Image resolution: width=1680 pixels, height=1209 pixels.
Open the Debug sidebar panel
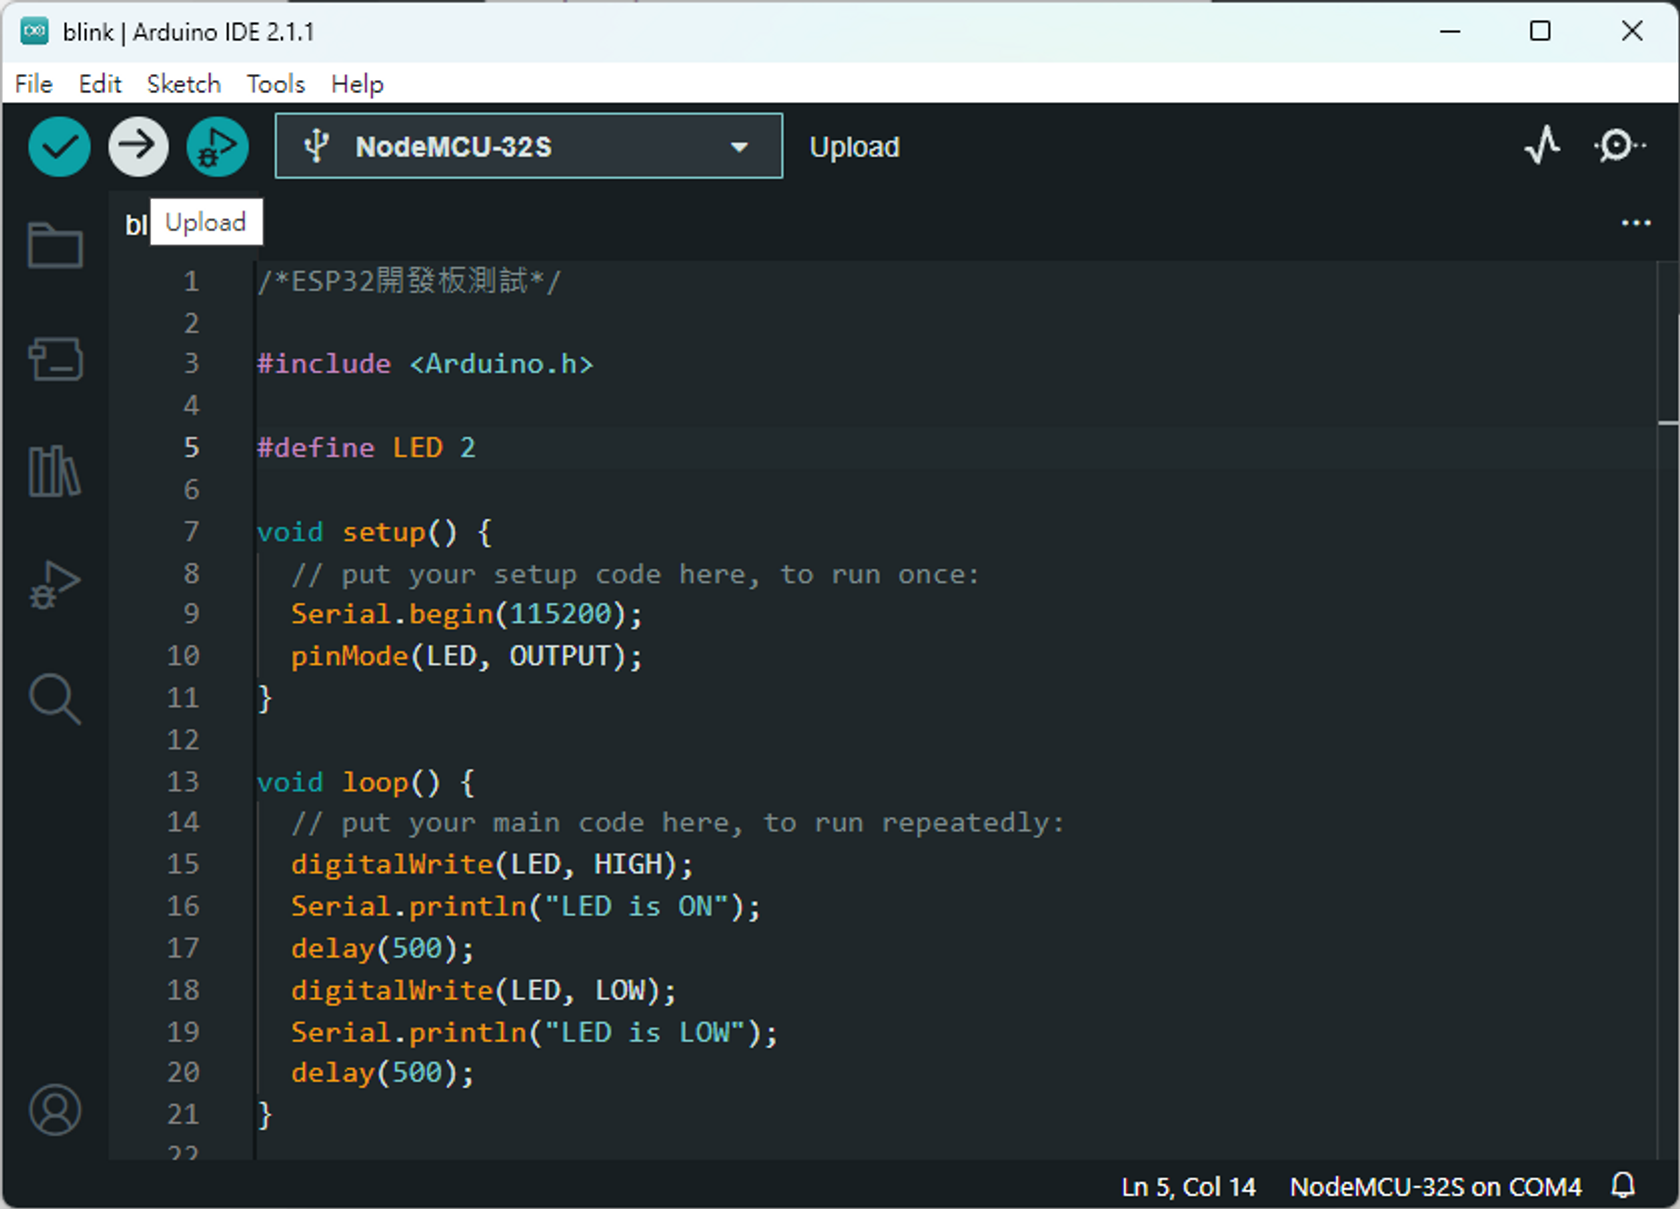[55, 585]
